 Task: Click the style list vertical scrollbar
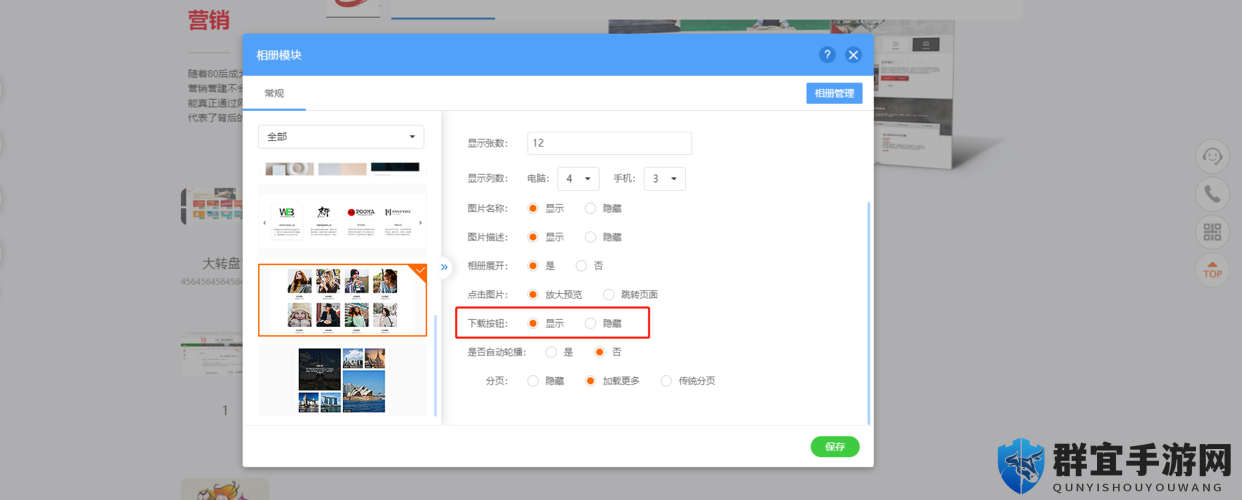point(435,365)
